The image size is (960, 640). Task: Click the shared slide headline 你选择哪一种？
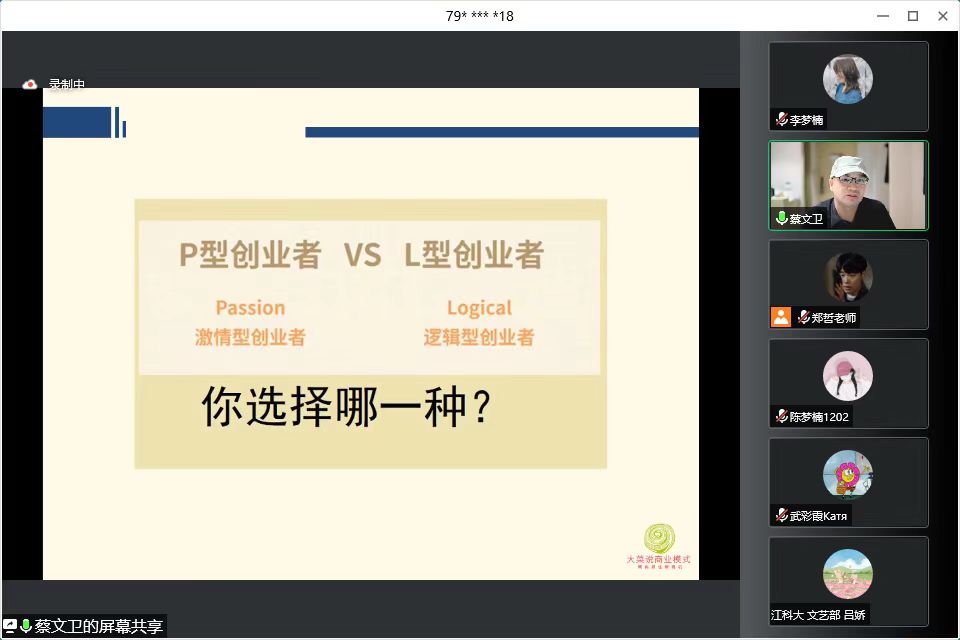(x=347, y=407)
